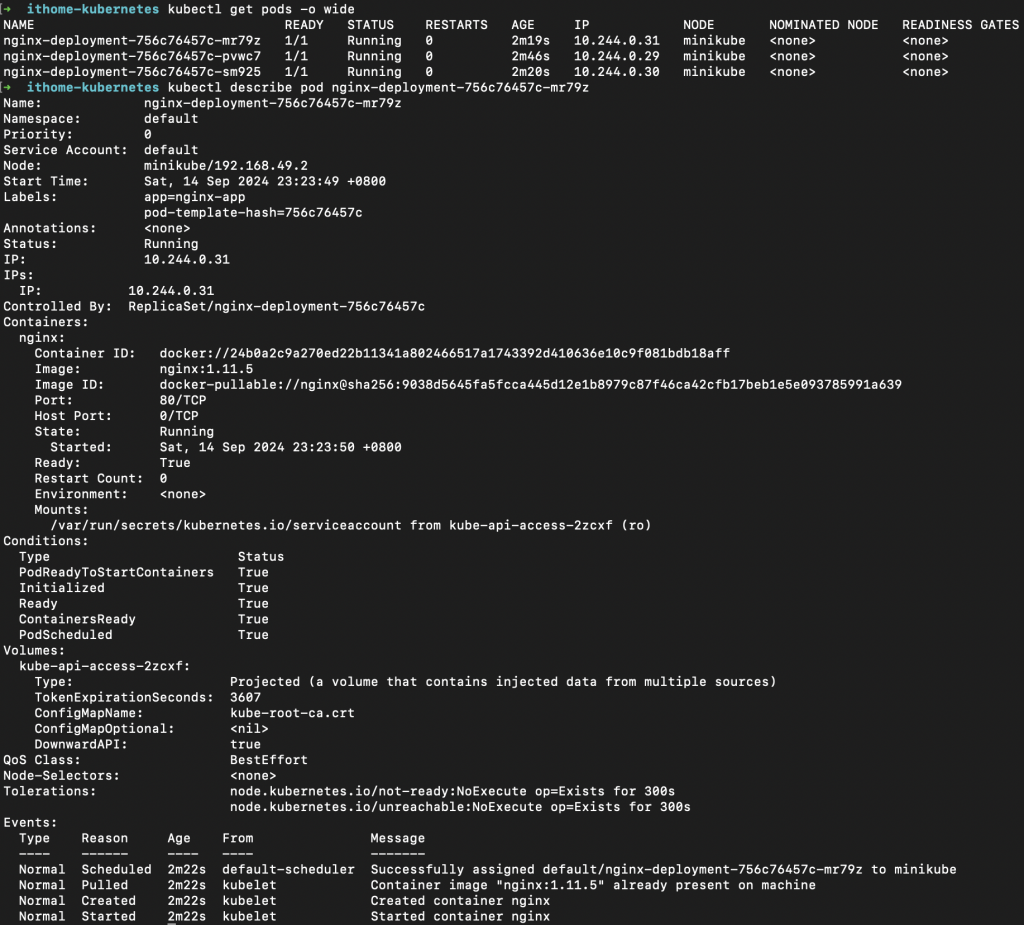Click the Image ID sha256 string
This screenshot has width=1024, height=925.
coord(530,385)
